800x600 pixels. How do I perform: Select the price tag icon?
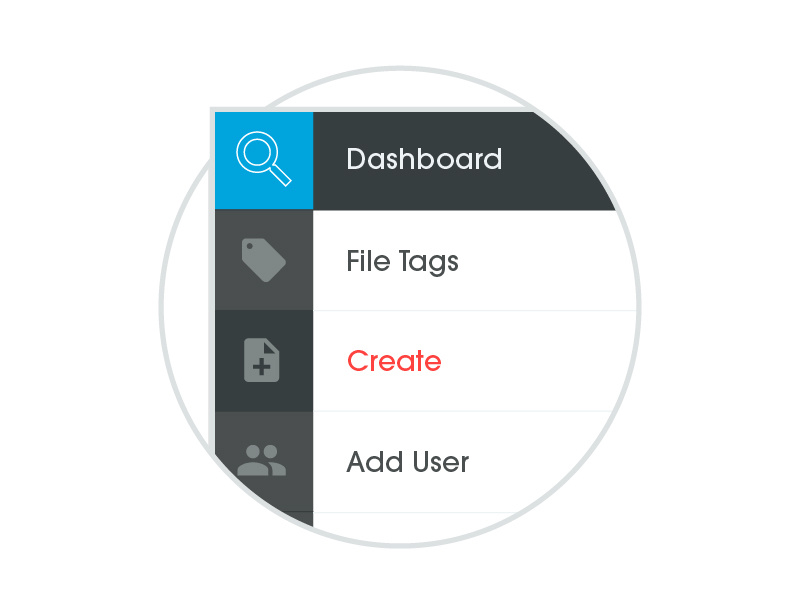coord(263,260)
